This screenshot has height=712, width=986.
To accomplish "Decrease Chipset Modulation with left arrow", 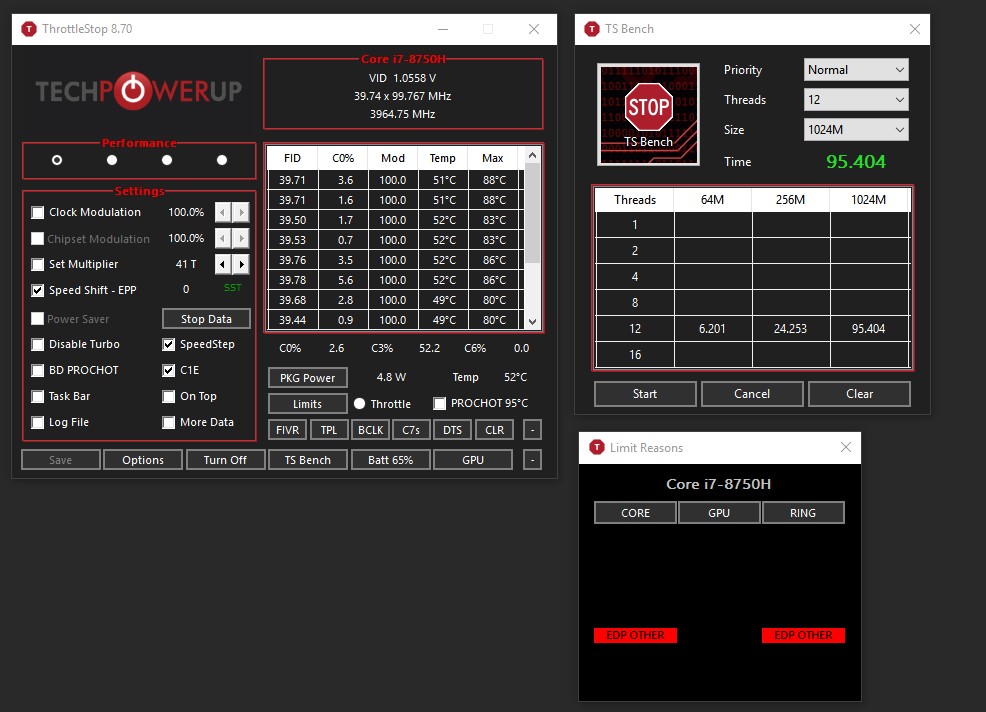I will [223, 238].
